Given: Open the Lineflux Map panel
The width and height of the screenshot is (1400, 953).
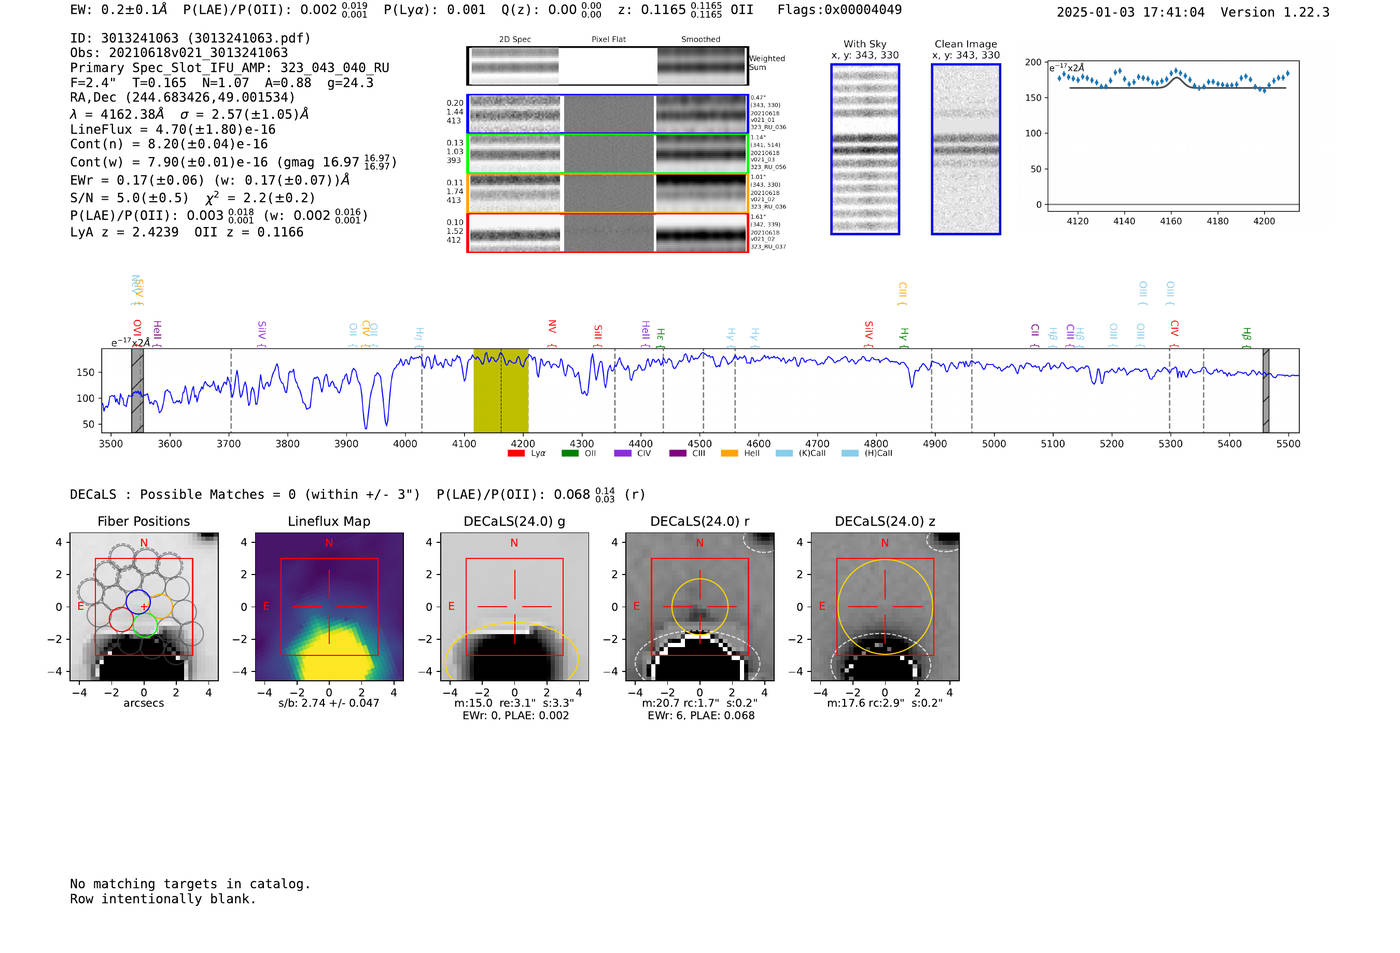Looking at the screenshot, I should 329,607.
